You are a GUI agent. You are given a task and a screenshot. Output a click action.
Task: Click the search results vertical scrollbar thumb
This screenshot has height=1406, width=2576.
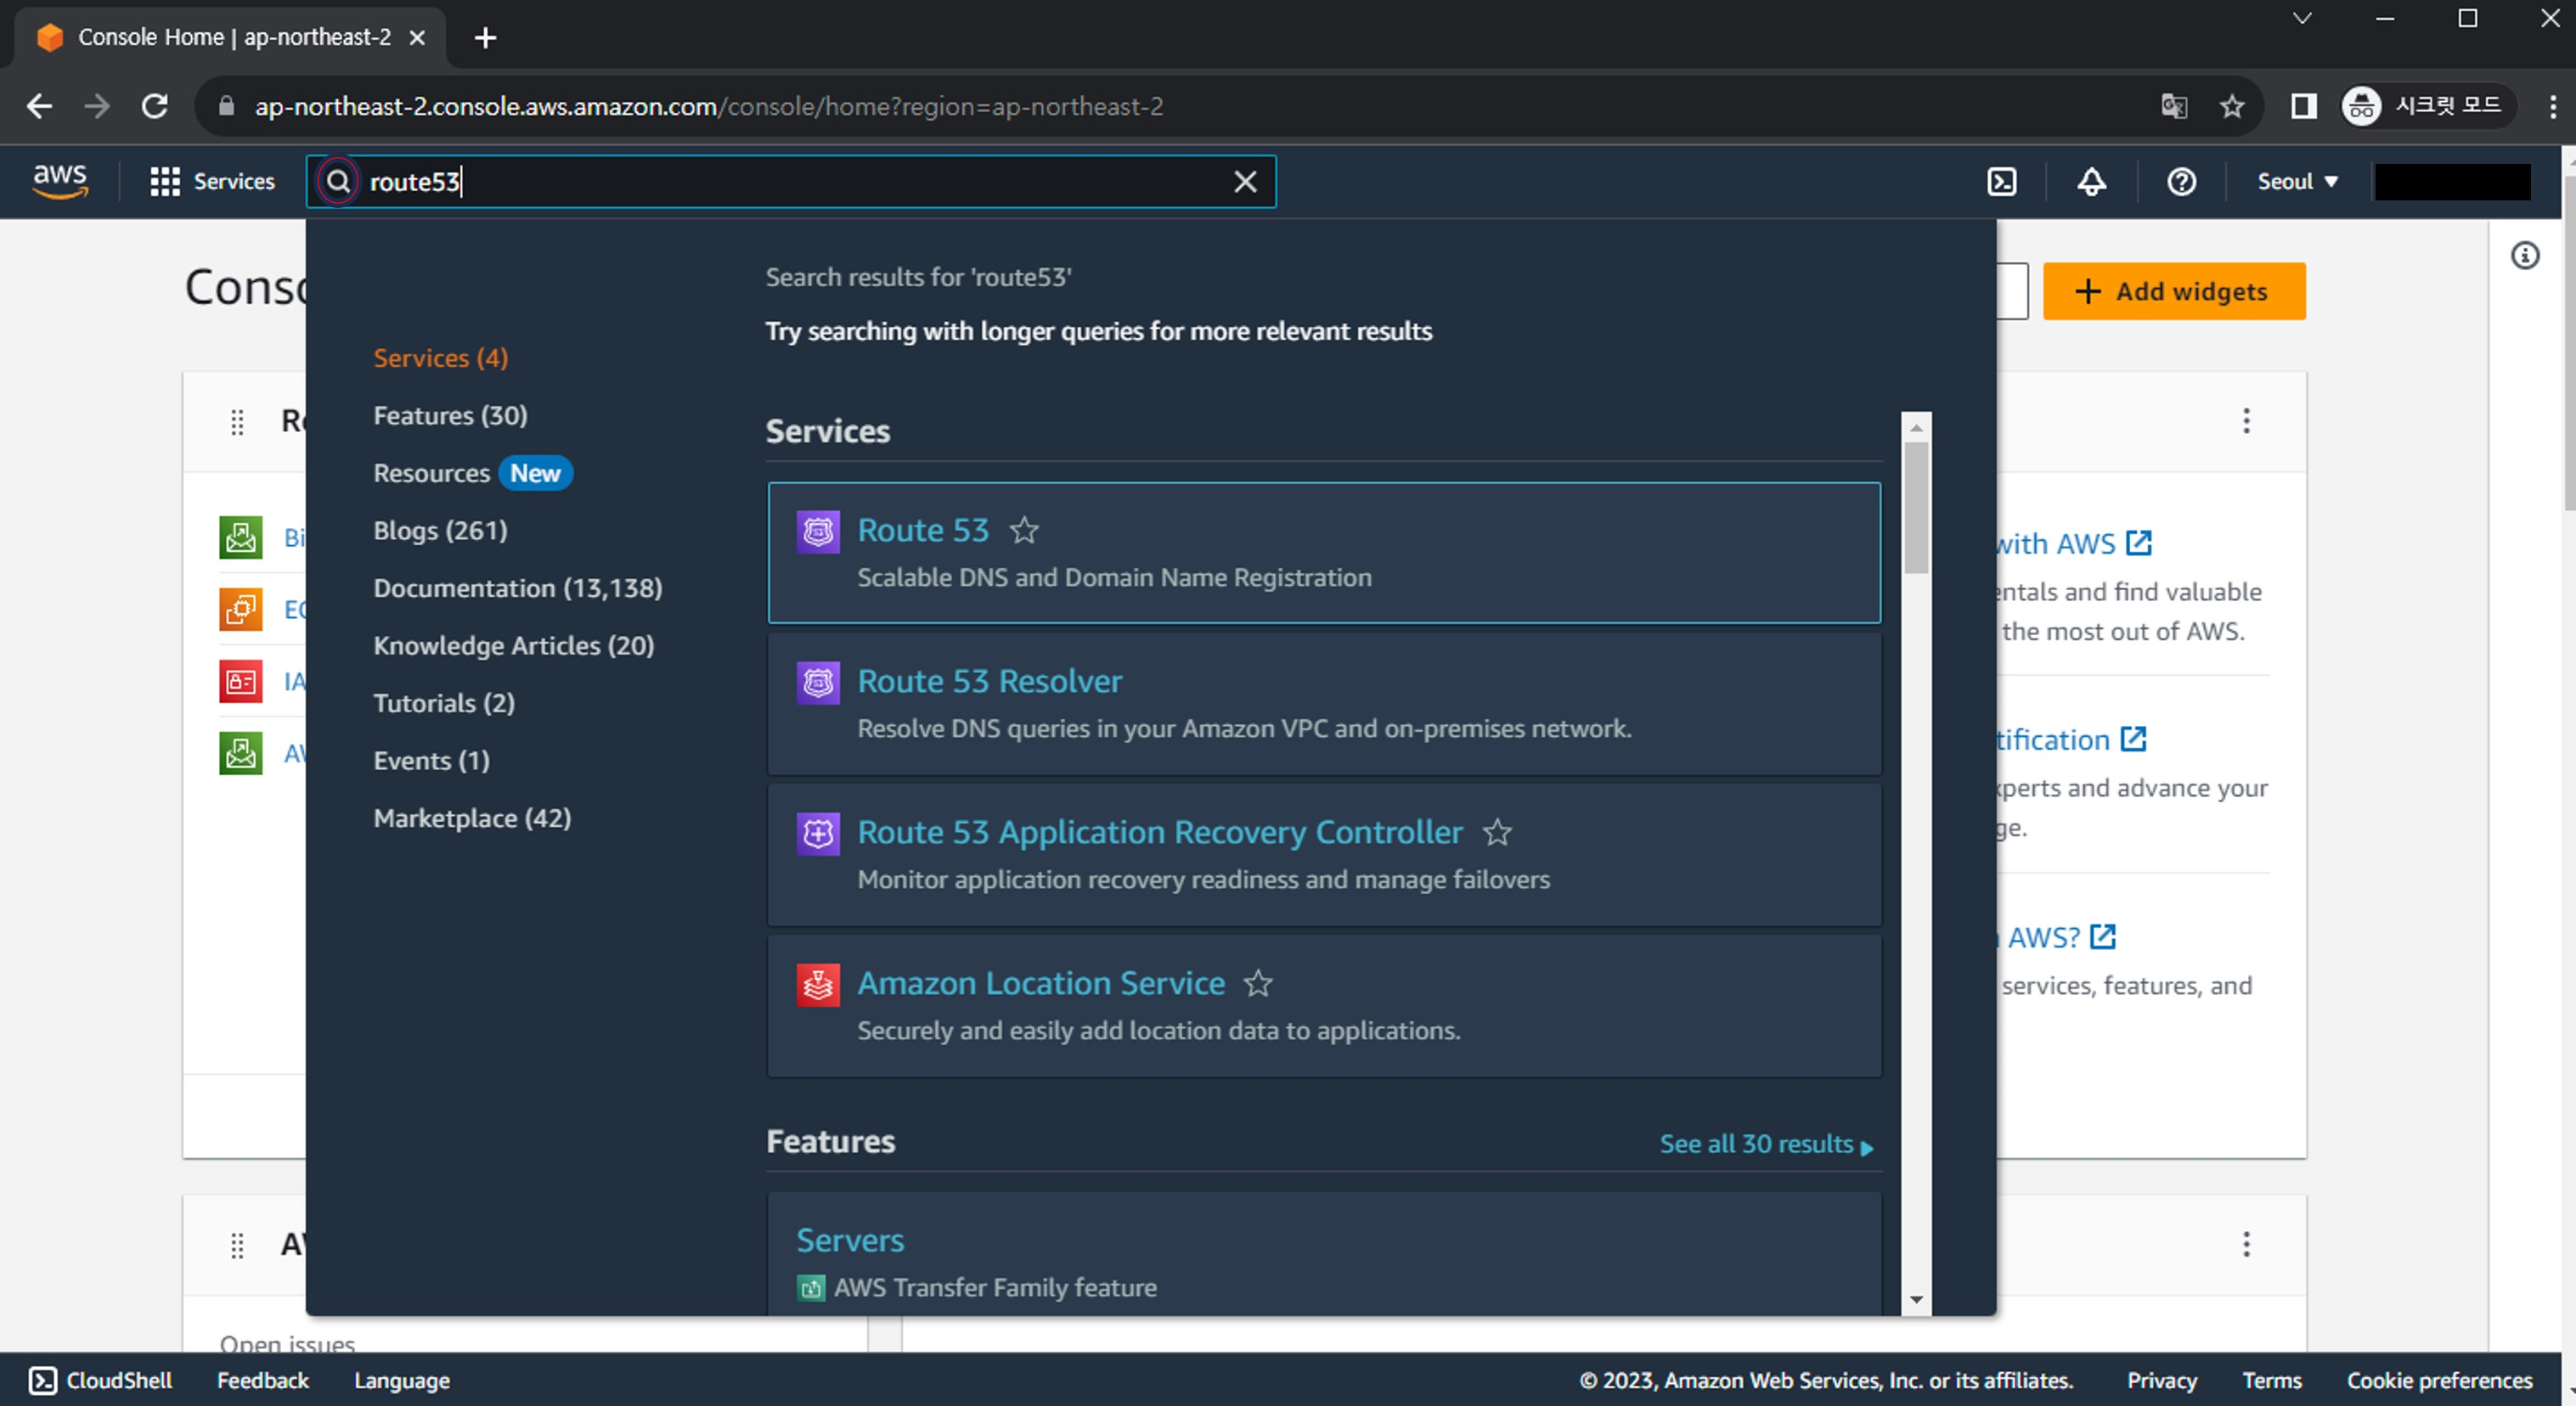pos(1915,507)
